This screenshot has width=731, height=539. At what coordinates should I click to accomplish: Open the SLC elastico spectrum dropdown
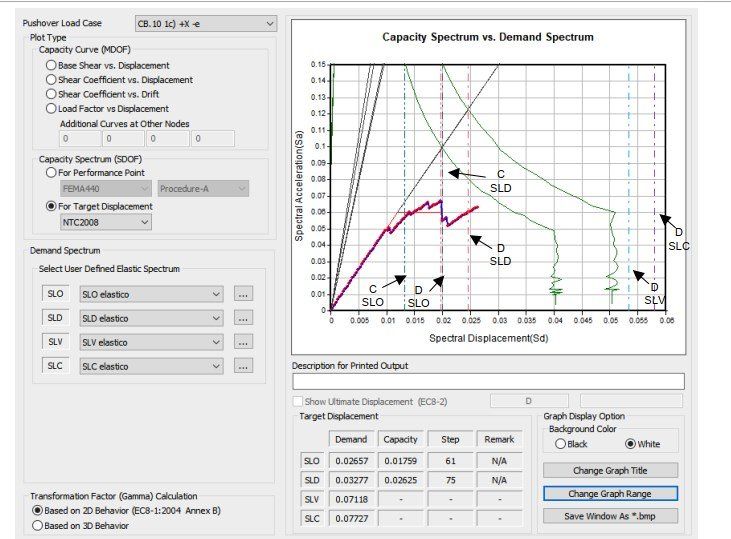click(x=151, y=366)
